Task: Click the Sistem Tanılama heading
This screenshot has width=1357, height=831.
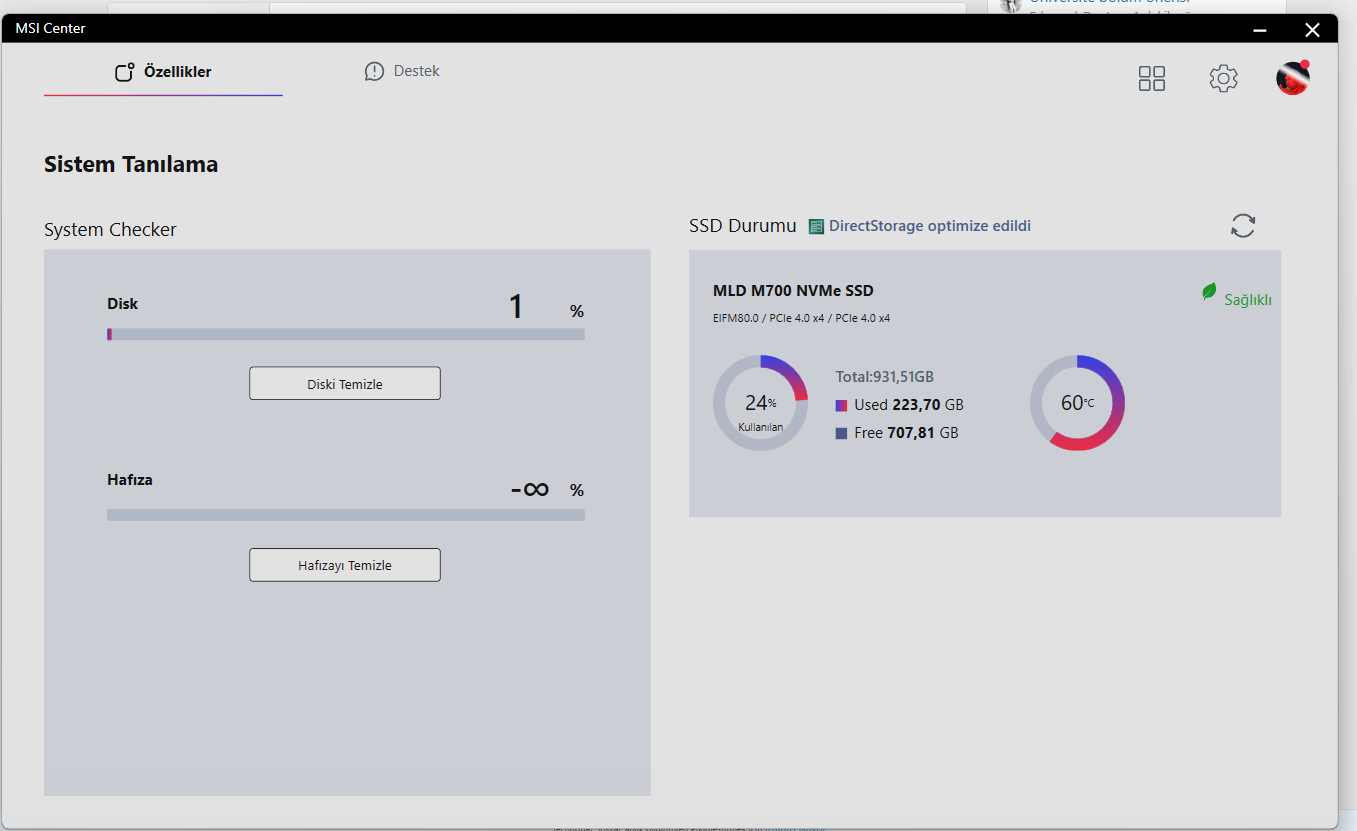Action: tap(131, 164)
